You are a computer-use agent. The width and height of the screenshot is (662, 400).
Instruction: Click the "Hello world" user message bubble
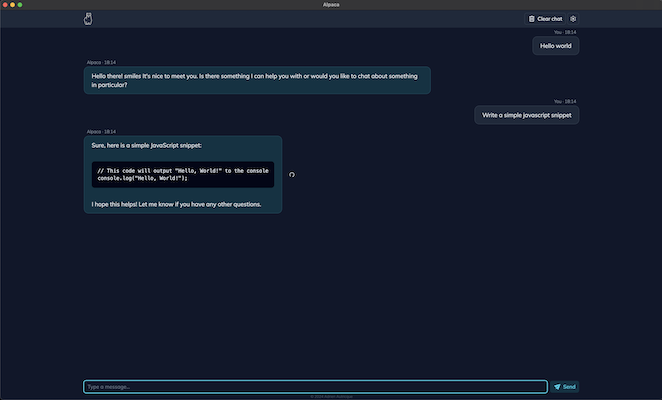[555, 46]
